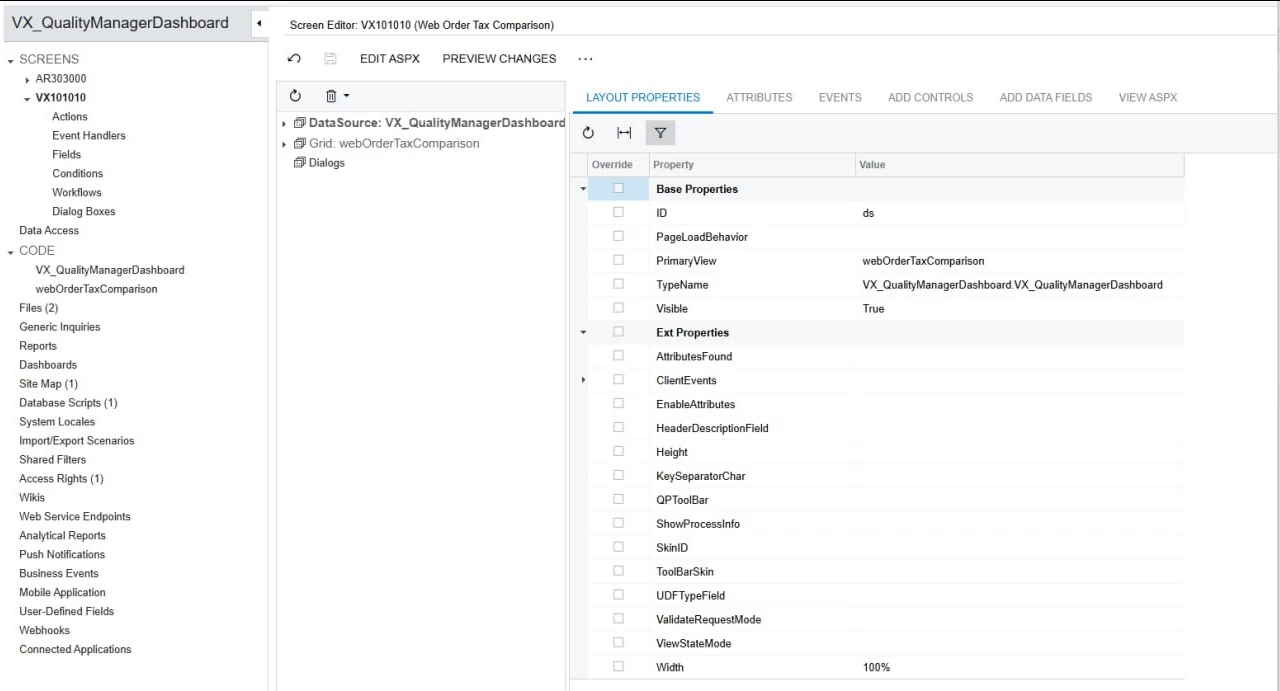Image resolution: width=1280 pixels, height=691 pixels.
Task: Refresh the control tree panel
Action: click(295, 95)
